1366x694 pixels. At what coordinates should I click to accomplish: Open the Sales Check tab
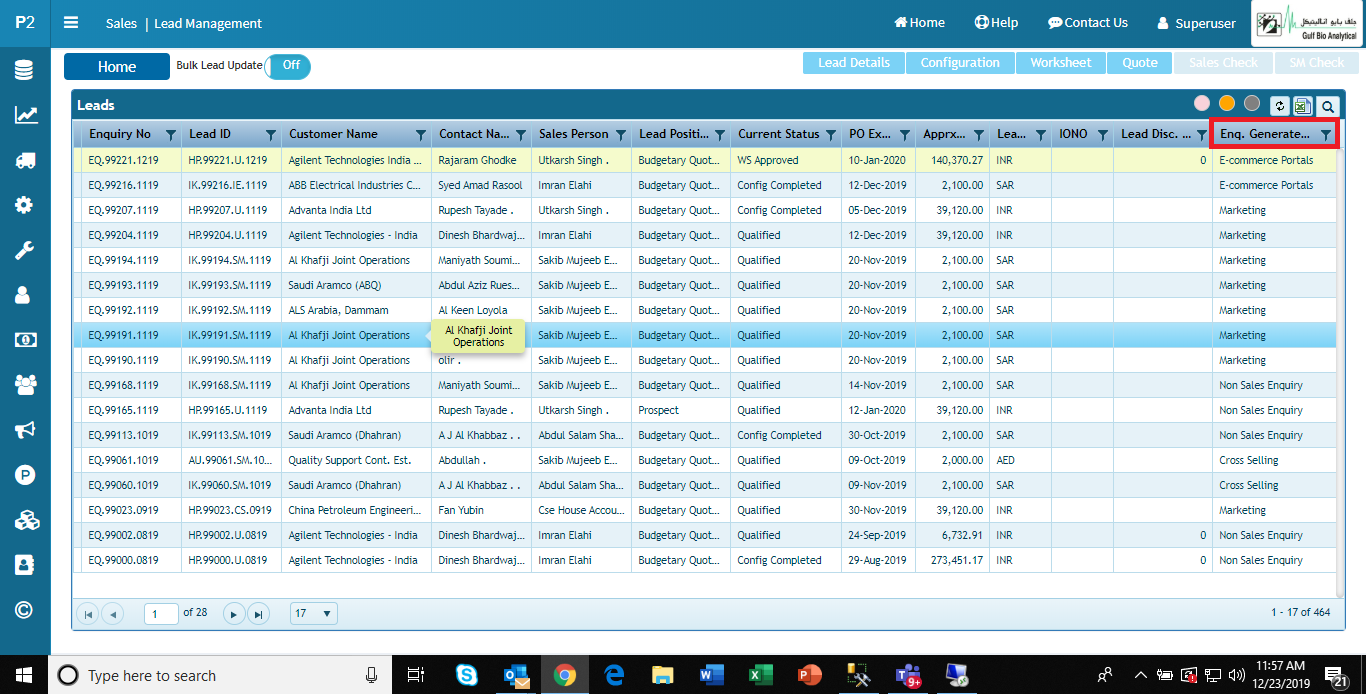coord(1224,63)
